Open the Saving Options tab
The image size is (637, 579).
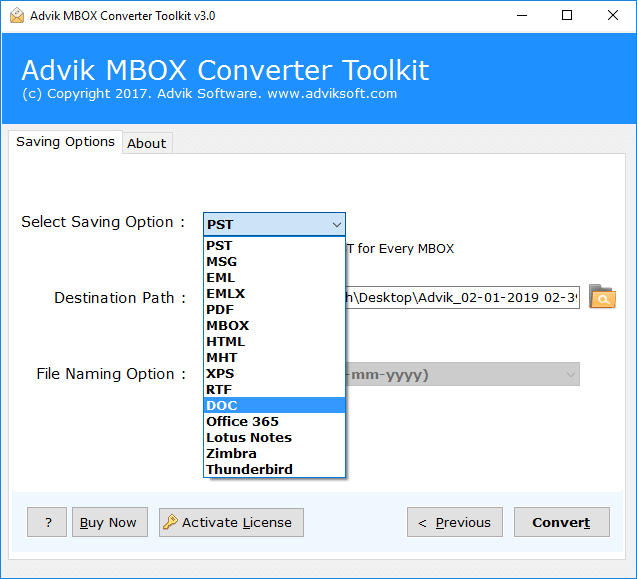(65, 142)
